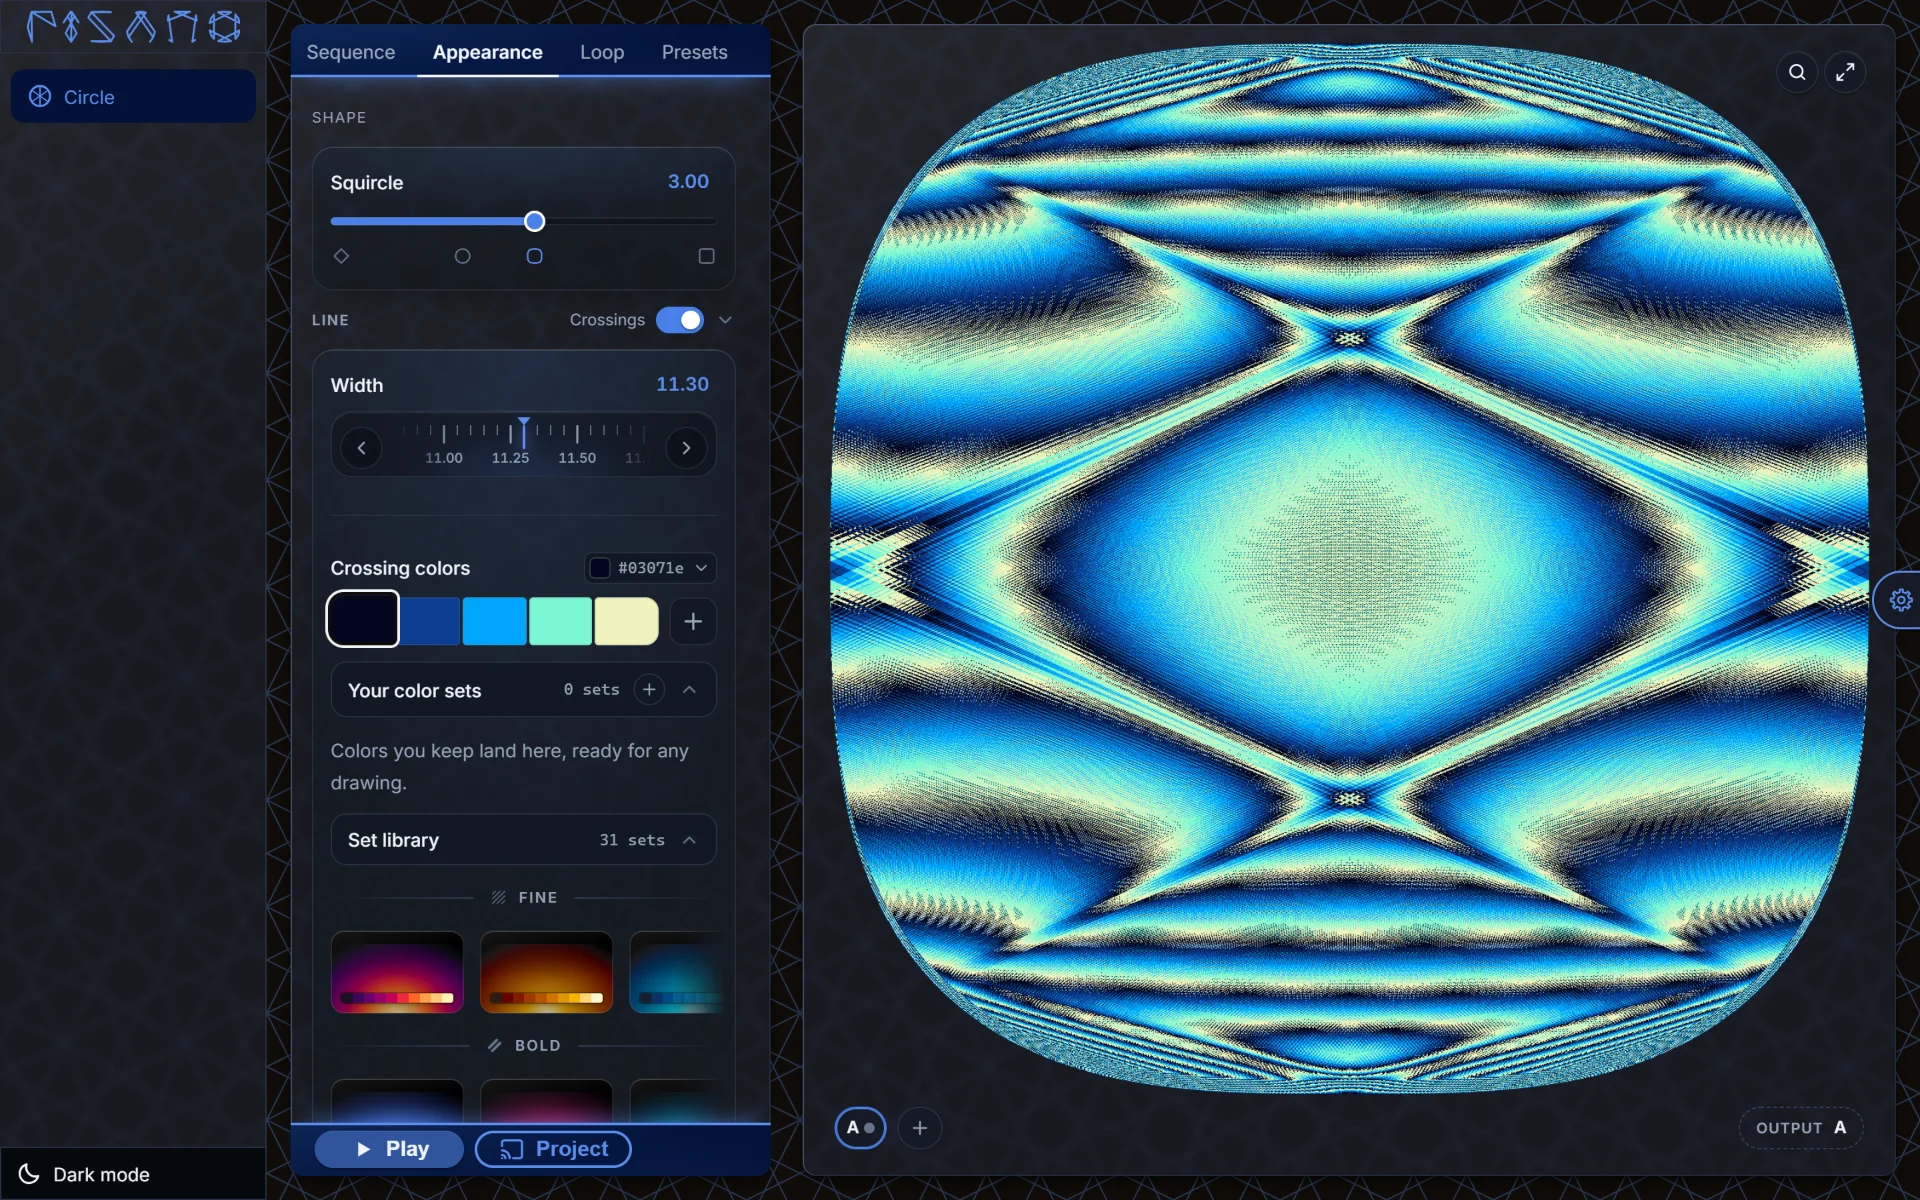This screenshot has width=1920, height=1200.
Task: Click the Dark mode button
Action: coord(133,1174)
